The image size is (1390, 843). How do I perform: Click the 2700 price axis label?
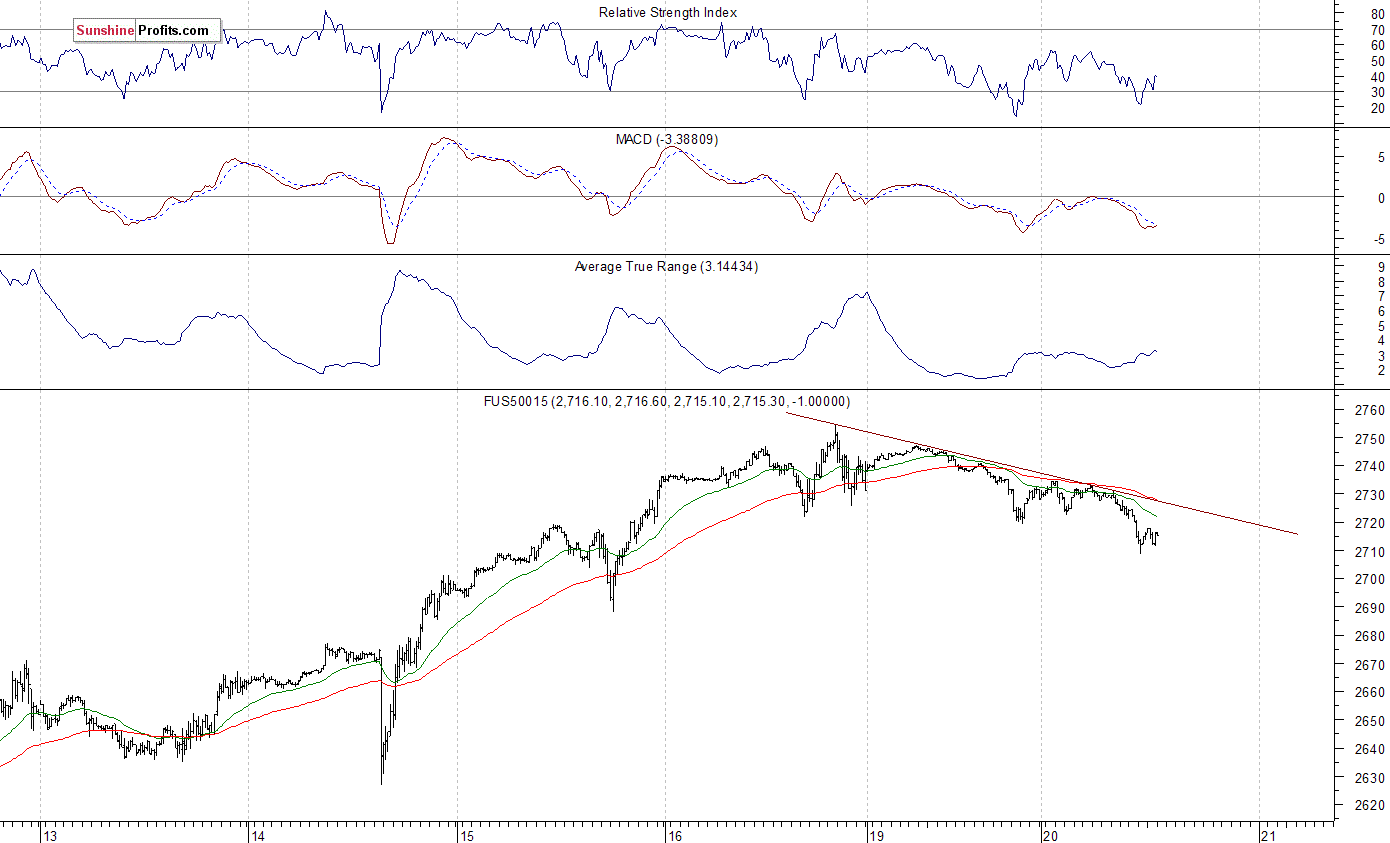click(1370, 580)
